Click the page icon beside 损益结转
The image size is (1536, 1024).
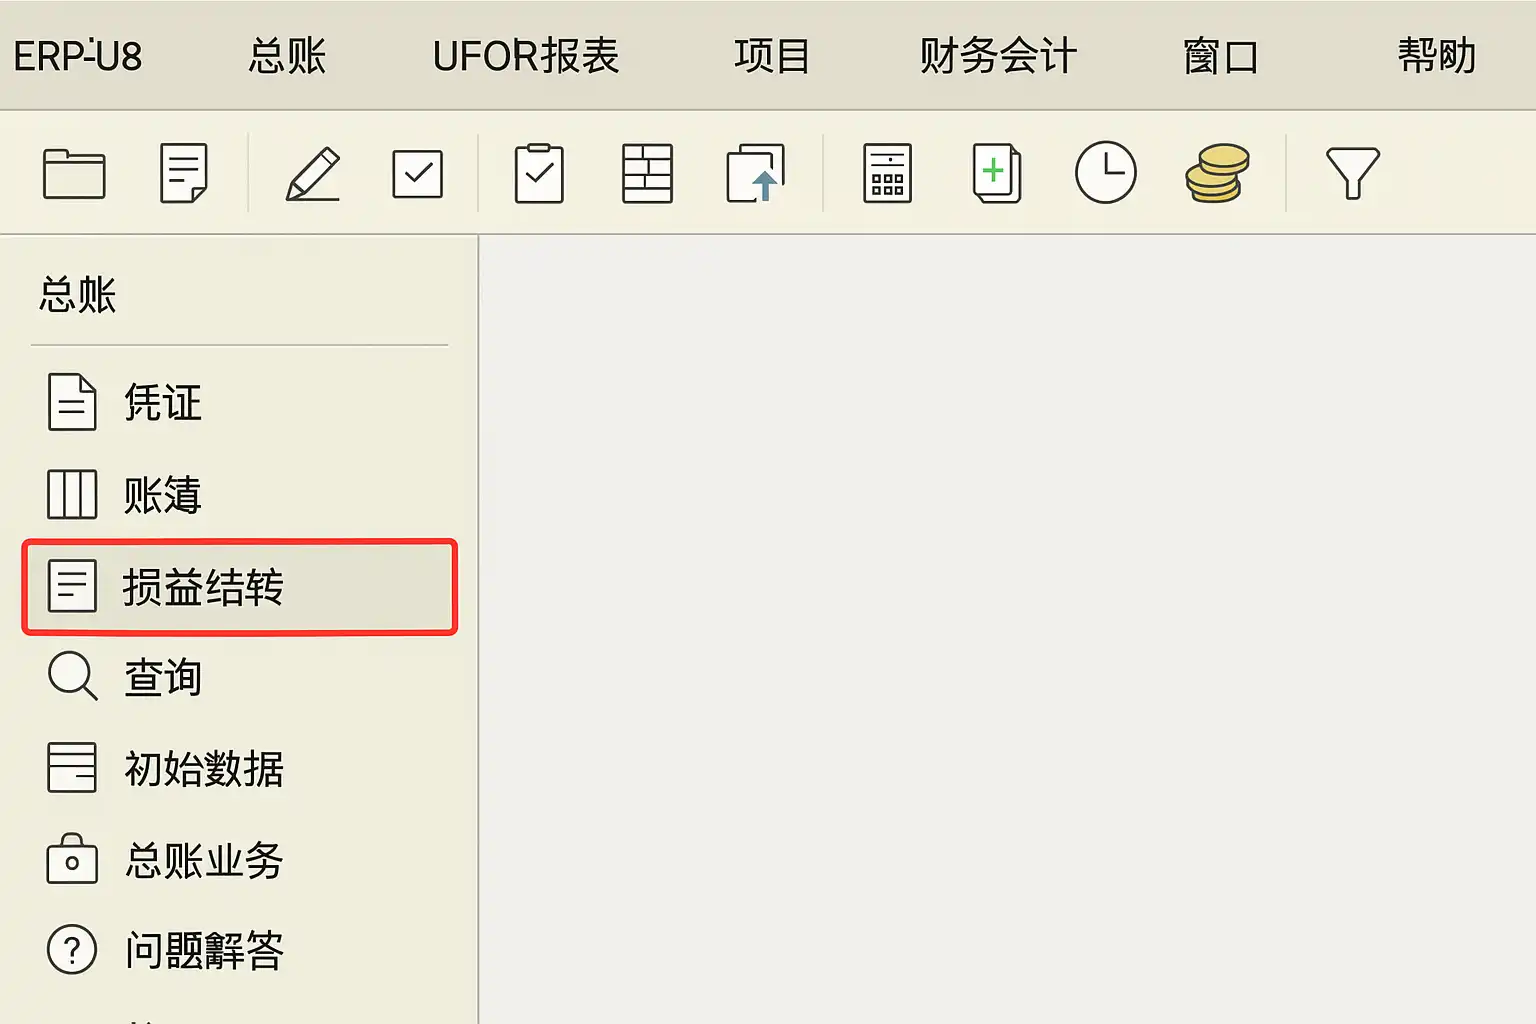(72, 586)
